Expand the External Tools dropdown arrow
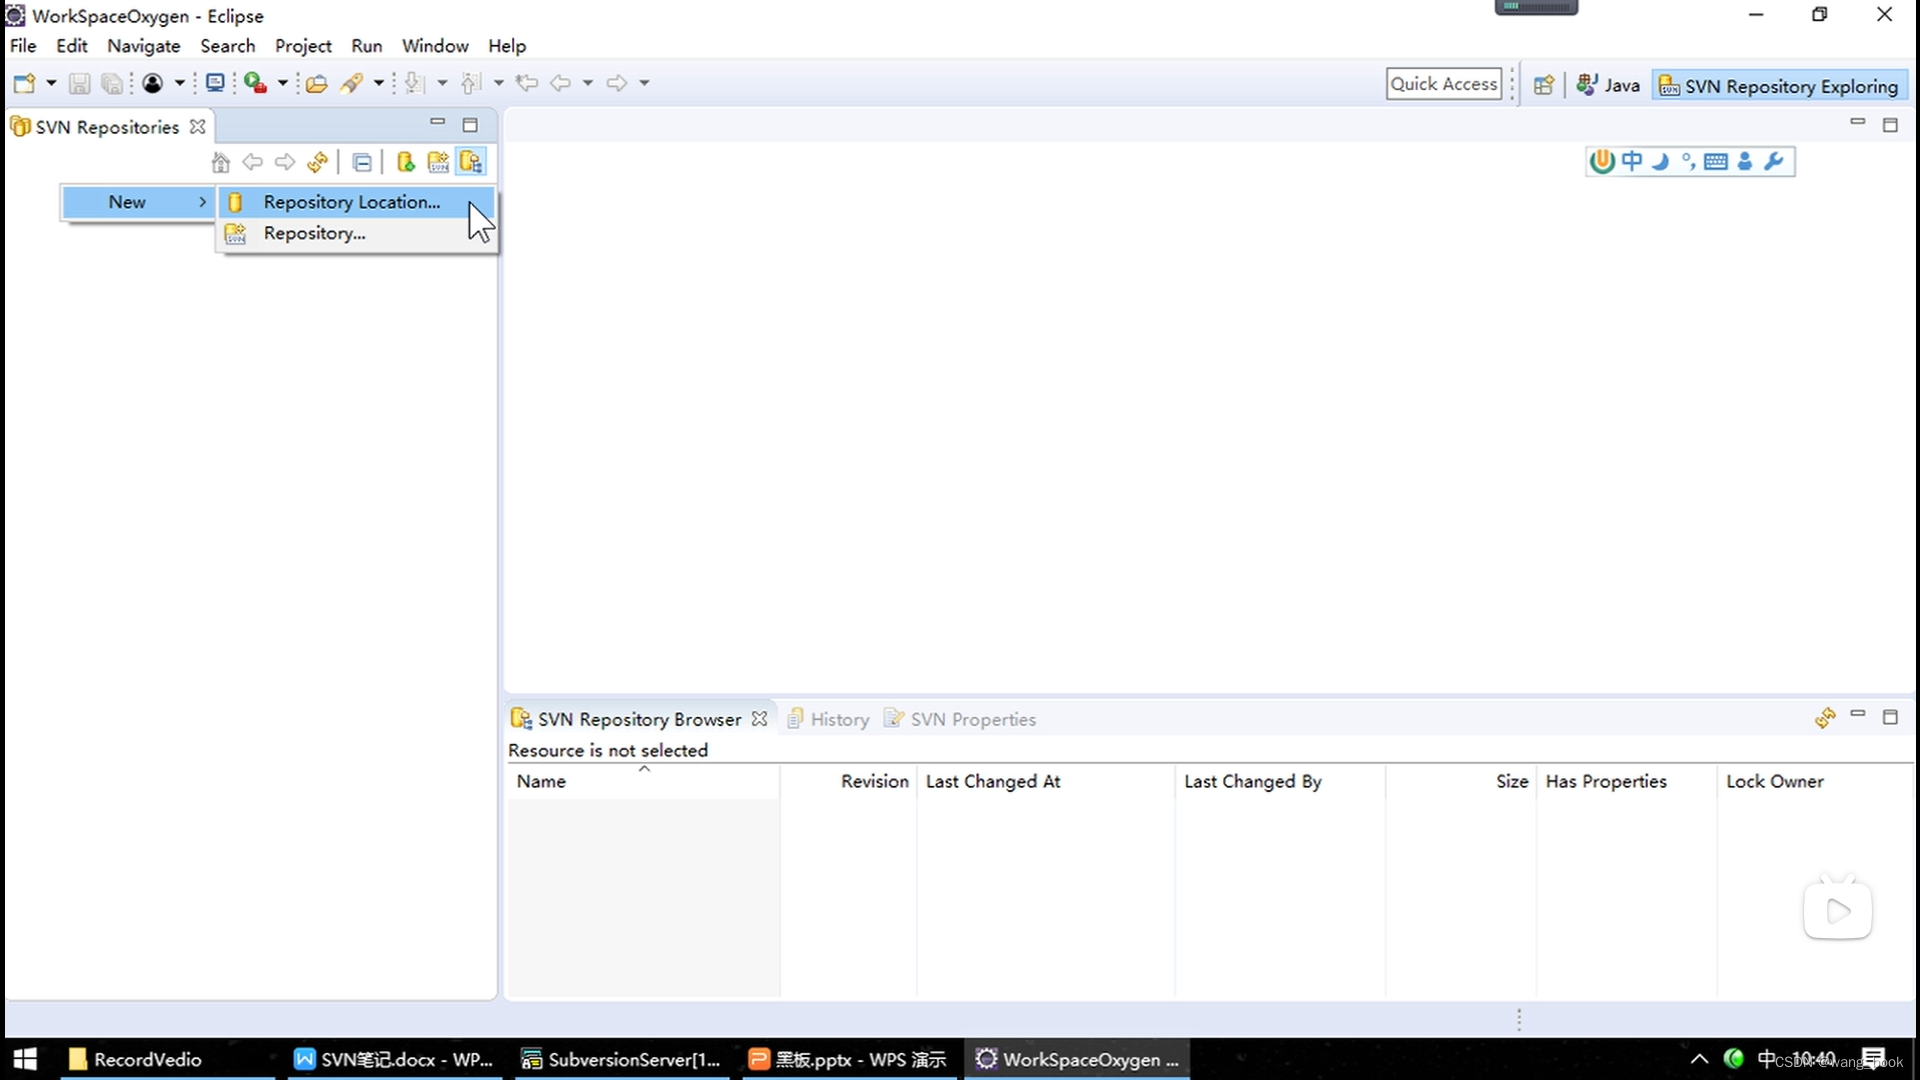Image resolution: width=1920 pixels, height=1080 pixels. pyautogui.click(x=282, y=83)
